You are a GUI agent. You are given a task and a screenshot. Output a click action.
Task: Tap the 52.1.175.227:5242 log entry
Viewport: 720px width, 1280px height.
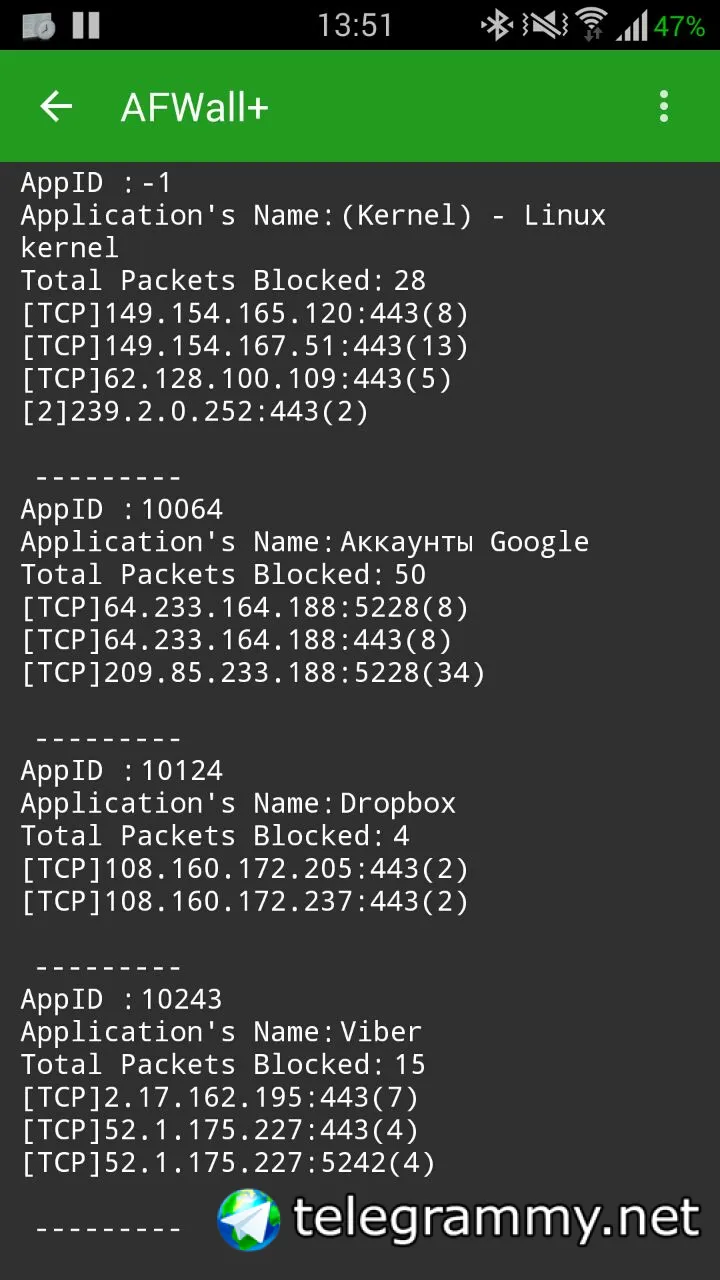228,1163
